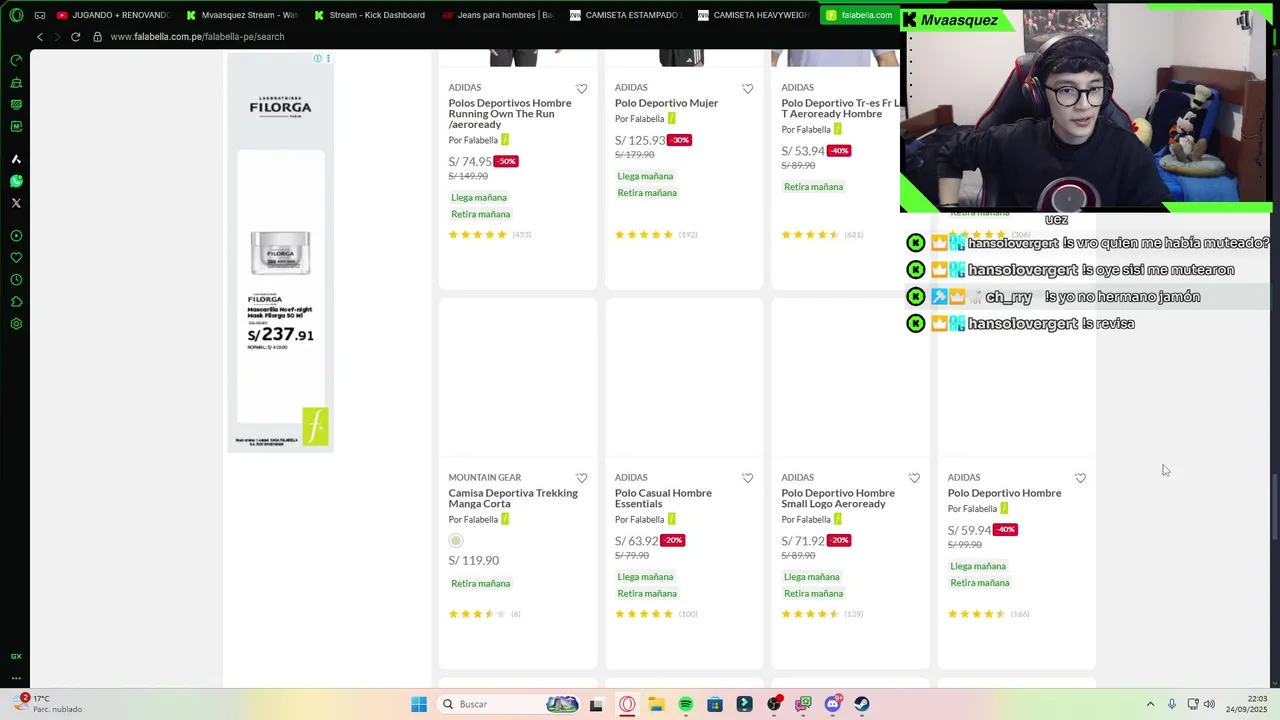1280x720 pixels.
Task: Open the workspaces controller icon in tab bar
Action: click(40, 15)
